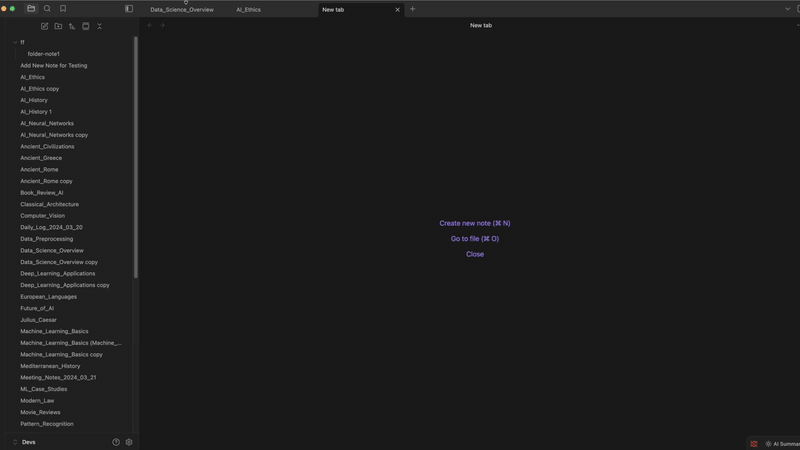800x450 pixels.
Task: Click the file explorer scrollbar
Action: coord(136,158)
